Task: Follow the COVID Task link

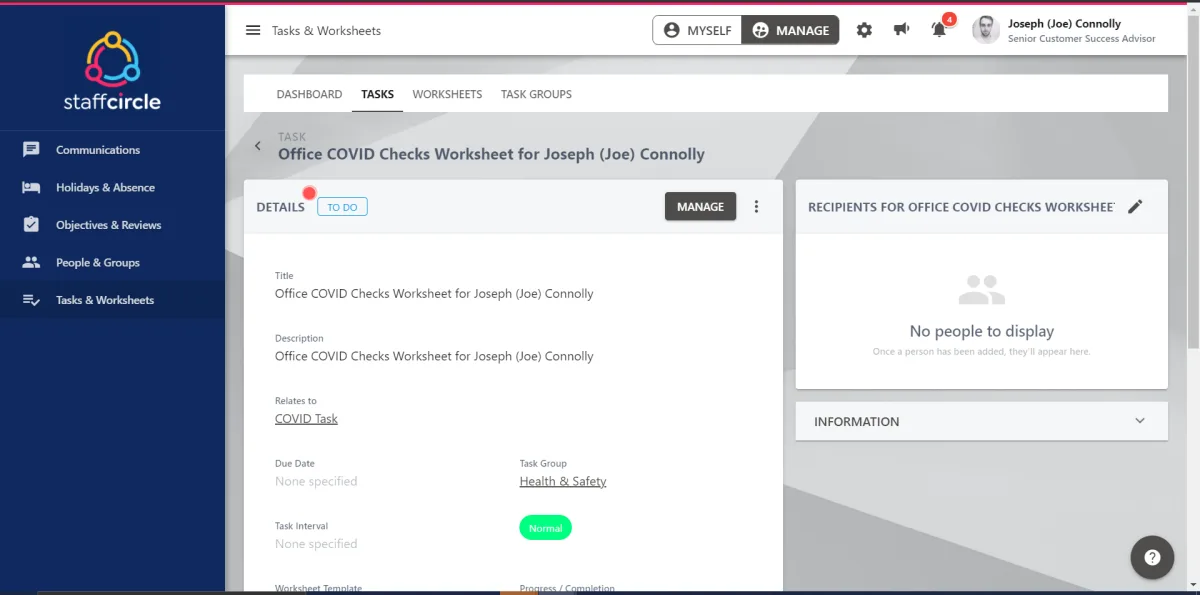Action: click(306, 419)
